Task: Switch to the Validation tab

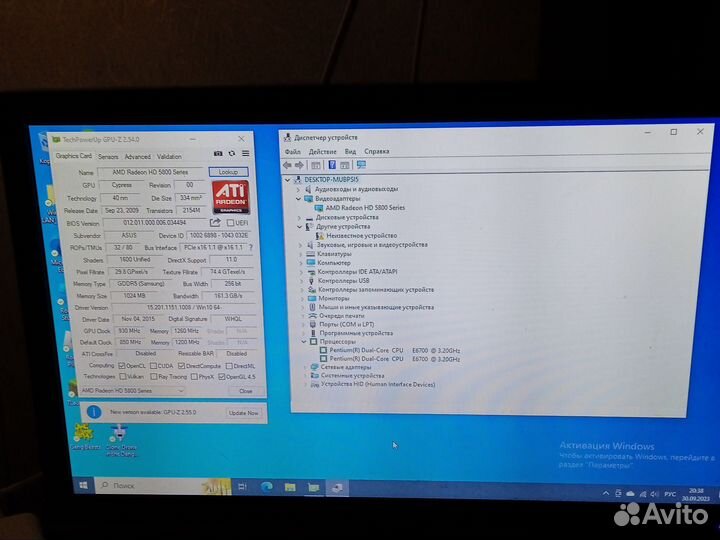Action: 169,157
